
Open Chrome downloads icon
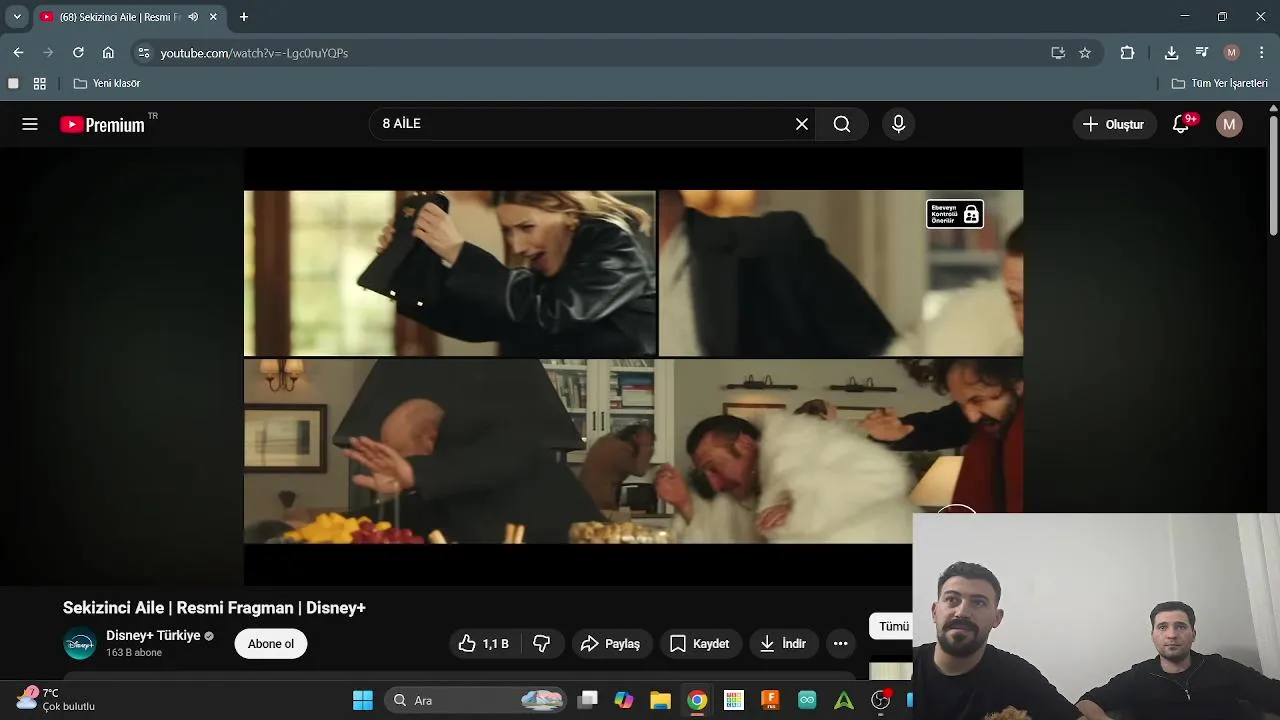point(1171,53)
